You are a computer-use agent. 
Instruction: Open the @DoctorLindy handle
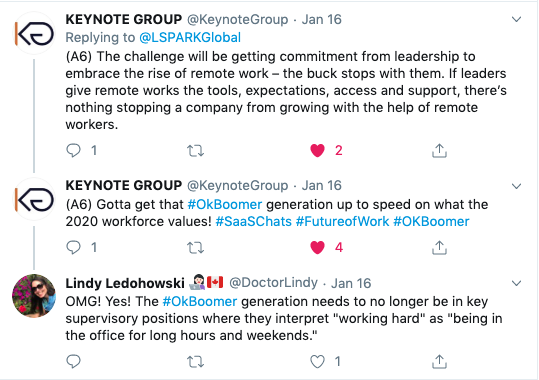(x=273, y=283)
